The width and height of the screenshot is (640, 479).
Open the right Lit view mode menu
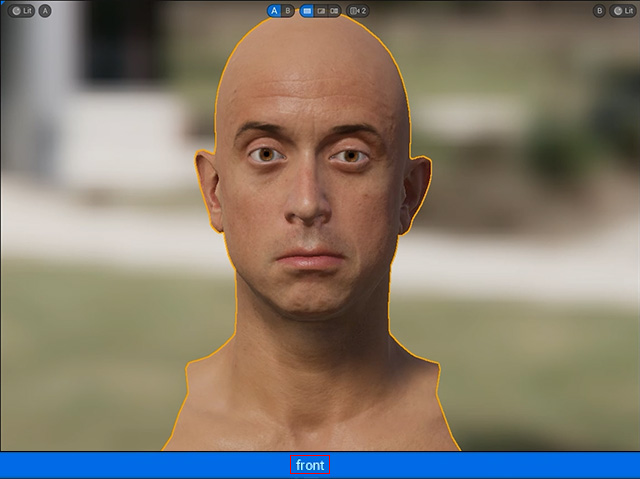[x=623, y=11]
